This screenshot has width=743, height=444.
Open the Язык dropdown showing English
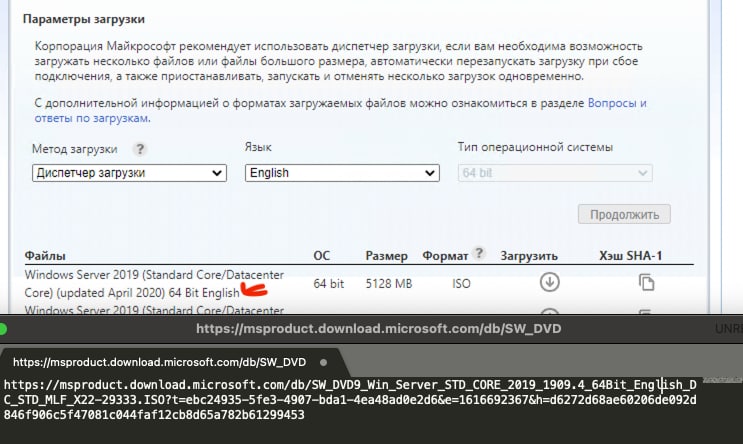tap(342, 173)
